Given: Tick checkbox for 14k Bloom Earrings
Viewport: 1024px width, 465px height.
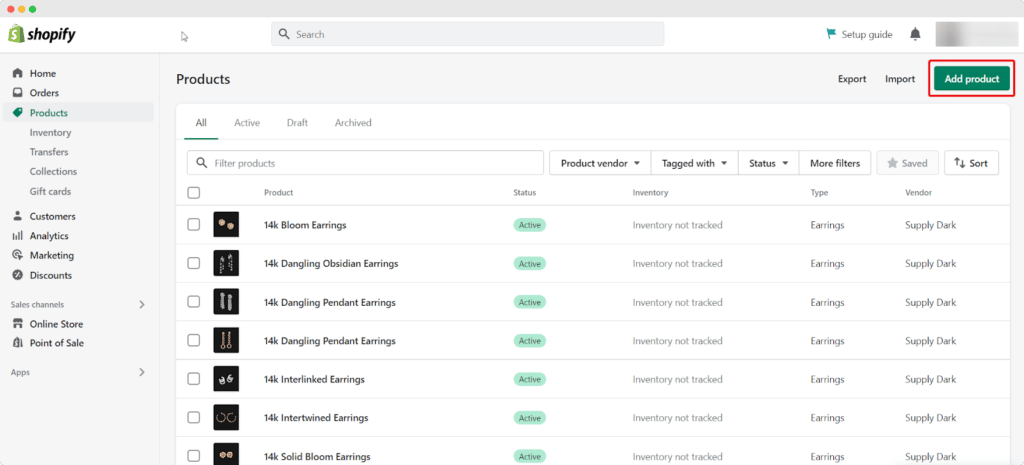Looking at the screenshot, I should point(194,225).
